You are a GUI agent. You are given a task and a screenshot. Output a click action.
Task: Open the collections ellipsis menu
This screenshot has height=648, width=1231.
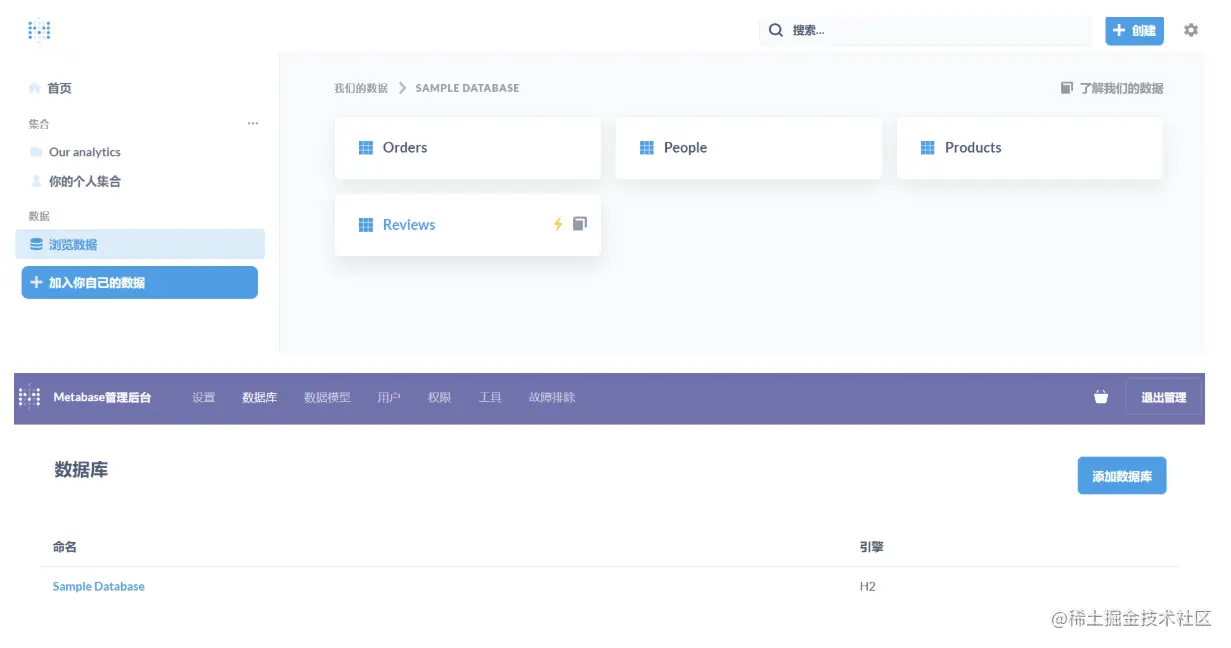pyautogui.click(x=253, y=123)
